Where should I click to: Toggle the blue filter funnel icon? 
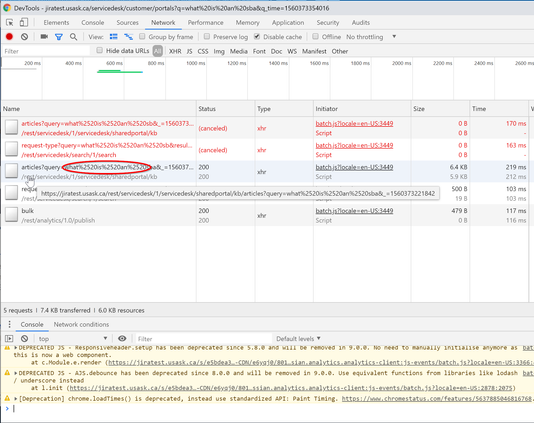tap(59, 37)
